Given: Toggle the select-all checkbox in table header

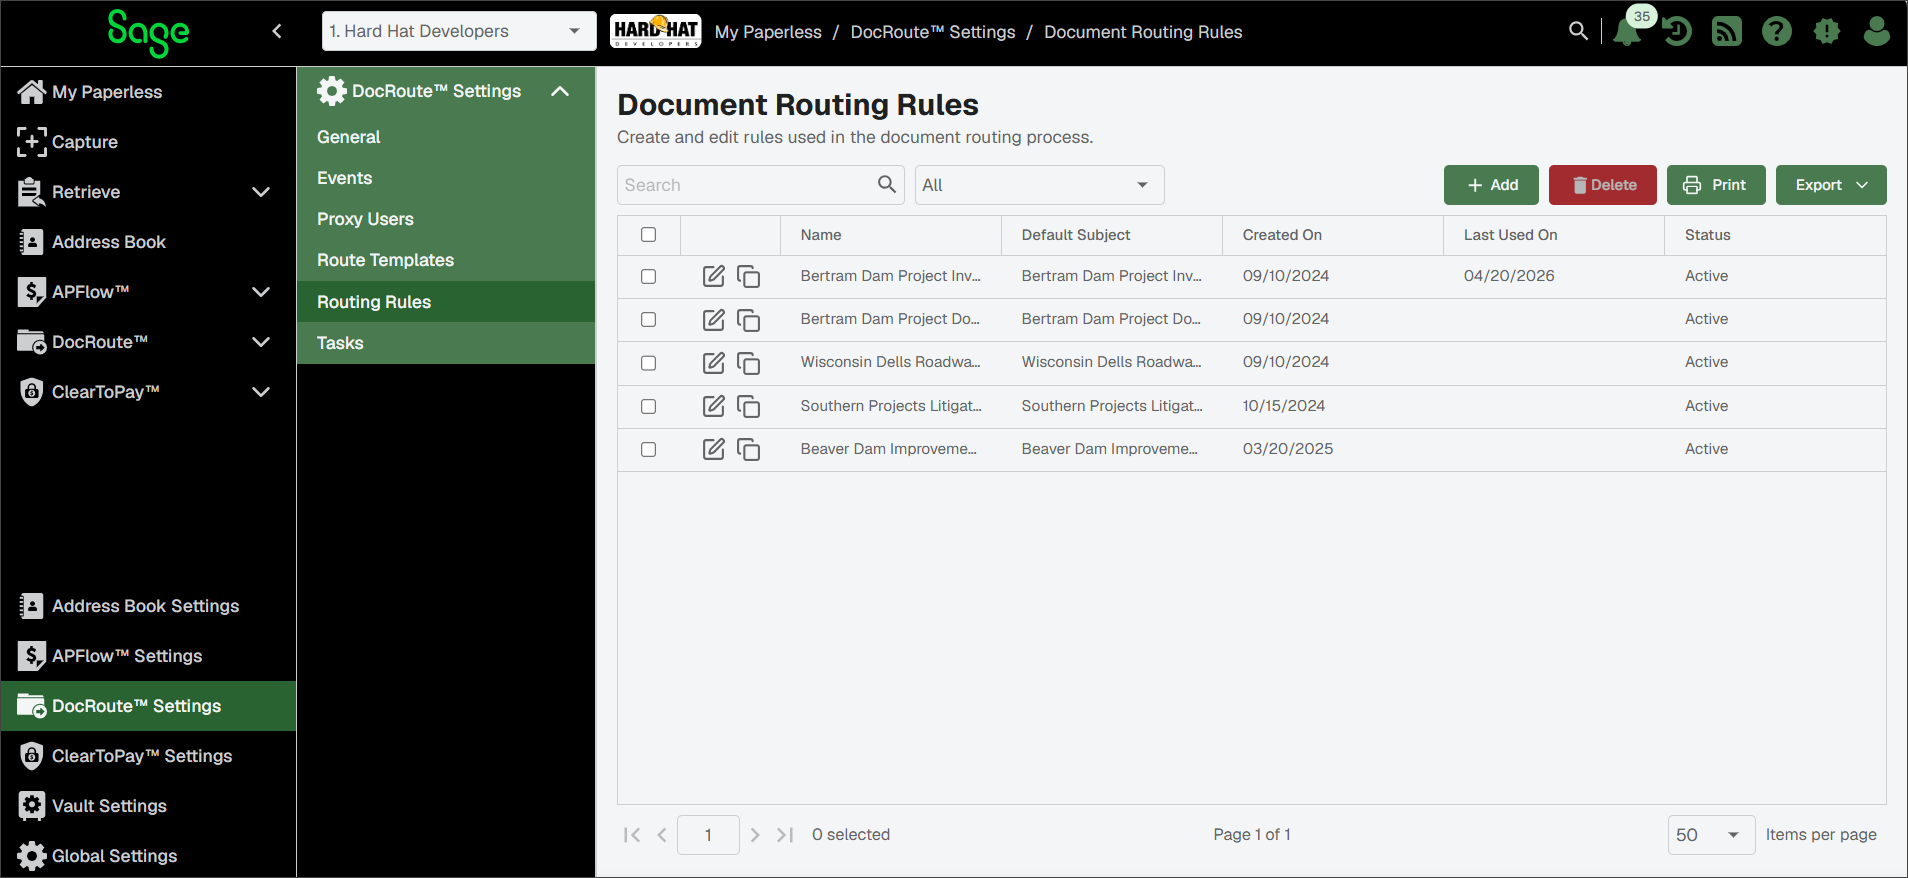Looking at the screenshot, I should click(649, 235).
